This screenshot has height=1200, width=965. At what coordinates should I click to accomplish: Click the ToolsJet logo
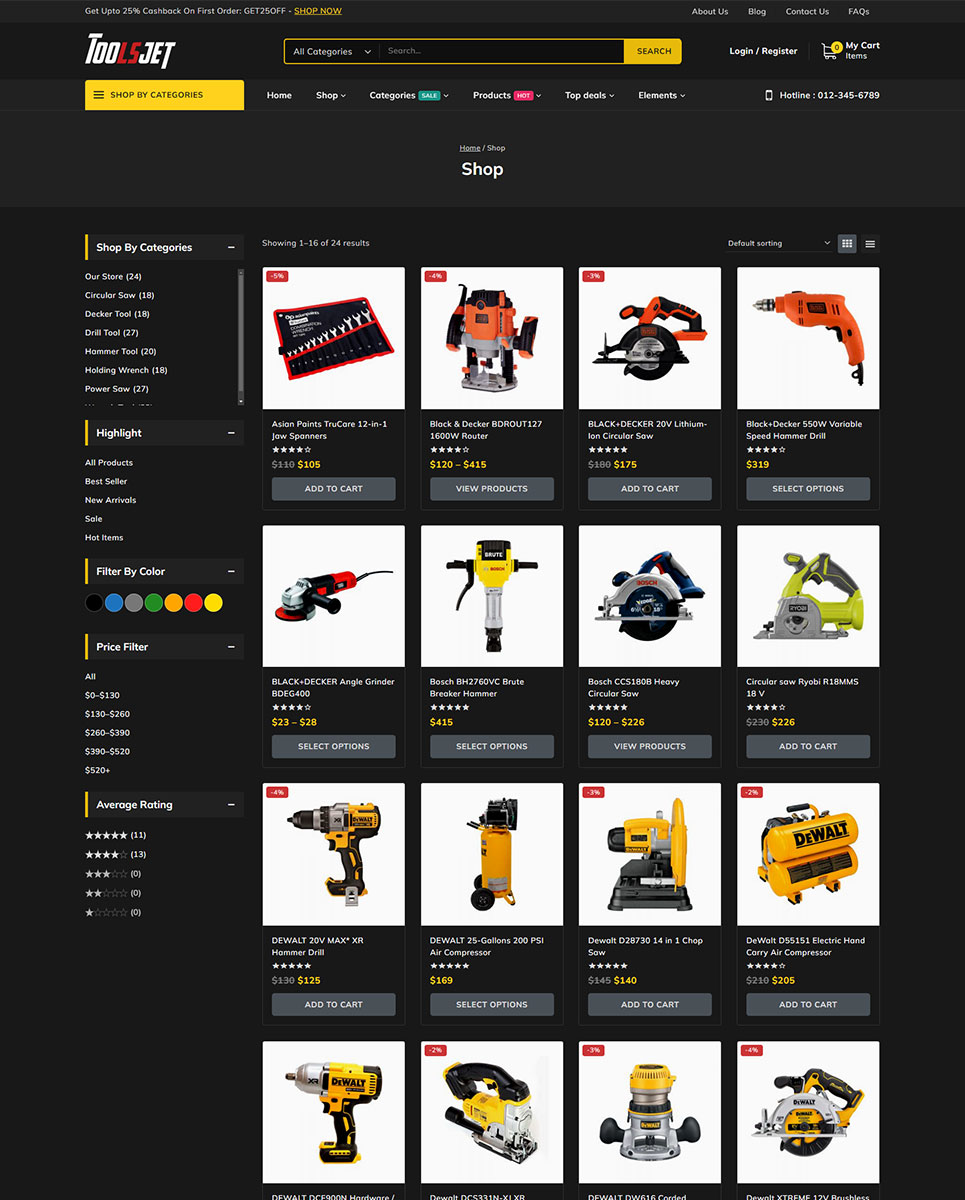click(130, 51)
